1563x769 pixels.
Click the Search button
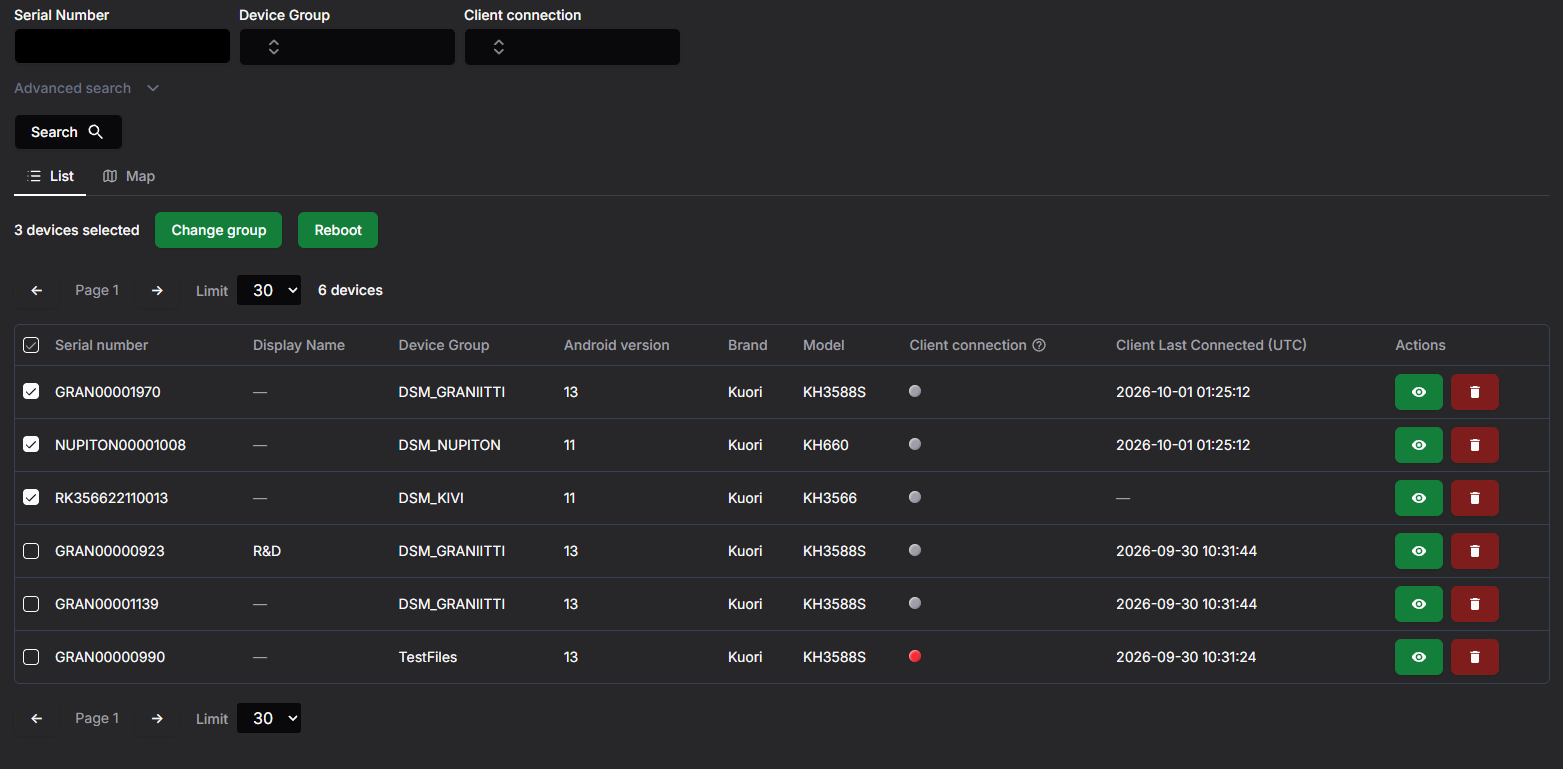tap(68, 132)
